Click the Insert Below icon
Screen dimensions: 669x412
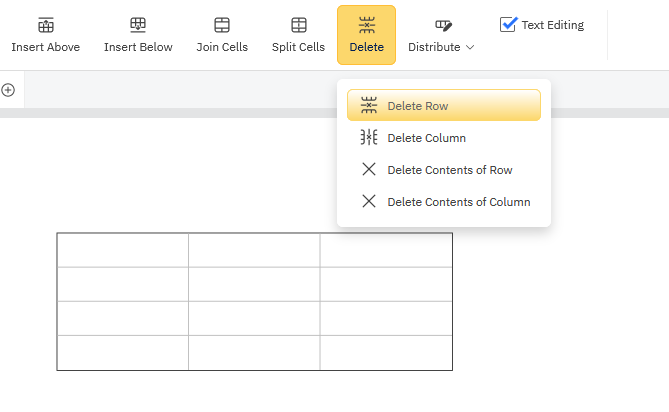138,25
